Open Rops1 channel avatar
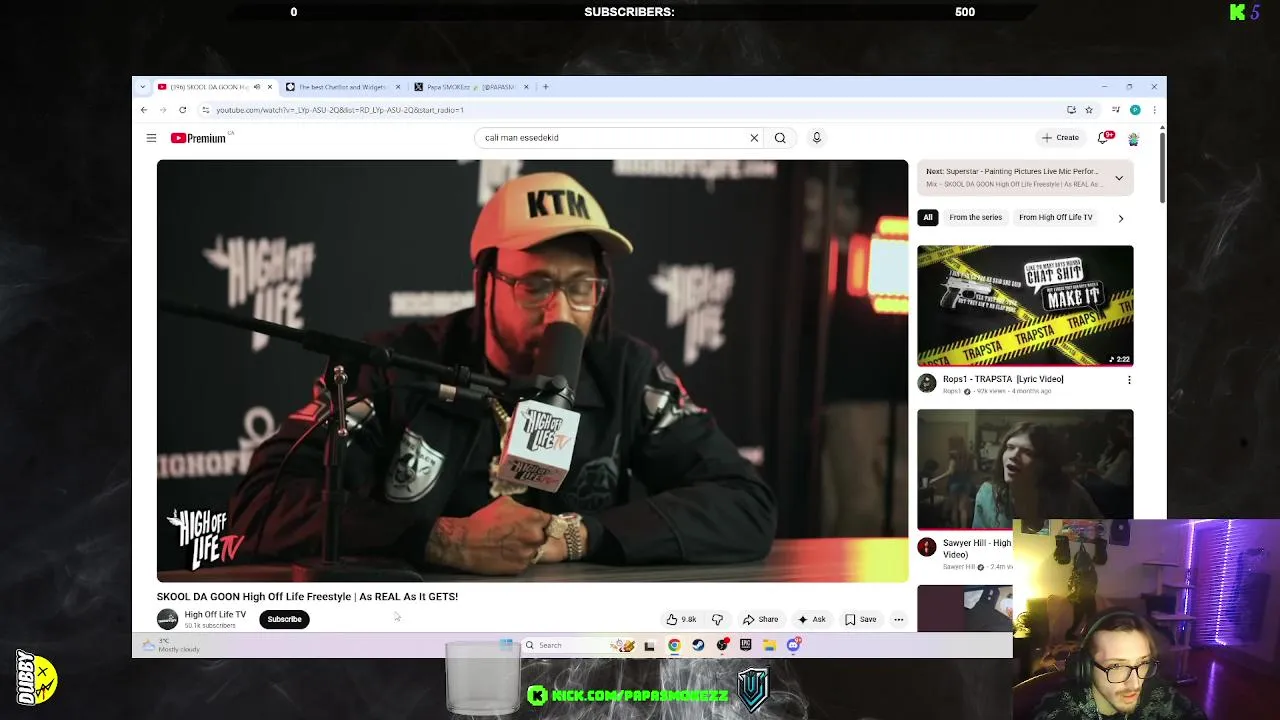1280x720 pixels. pyautogui.click(x=927, y=383)
